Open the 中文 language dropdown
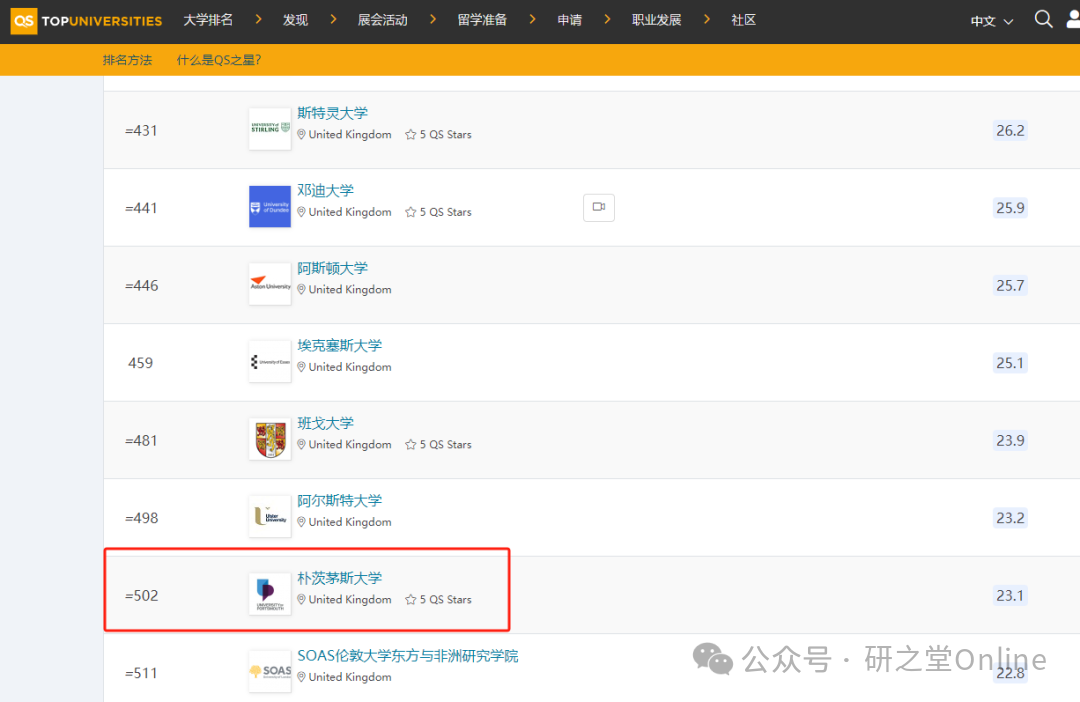Screen dimensions: 1080x702 click(991, 21)
